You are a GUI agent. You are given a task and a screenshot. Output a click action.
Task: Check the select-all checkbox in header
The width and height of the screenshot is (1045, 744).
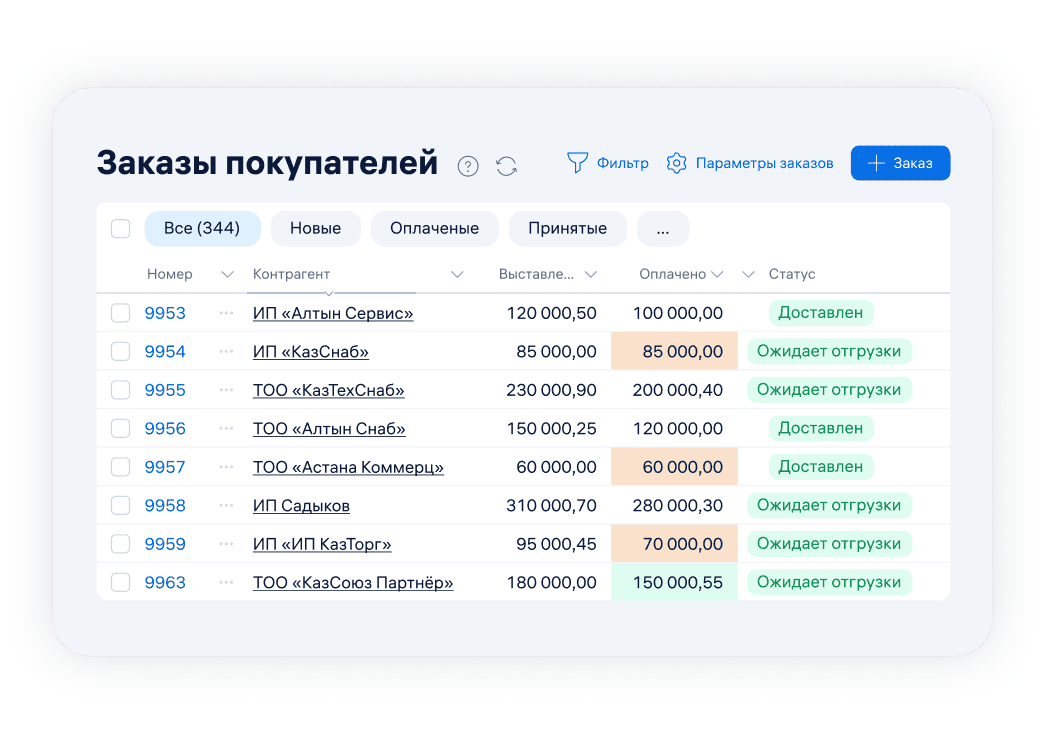click(x=120, y=228)
